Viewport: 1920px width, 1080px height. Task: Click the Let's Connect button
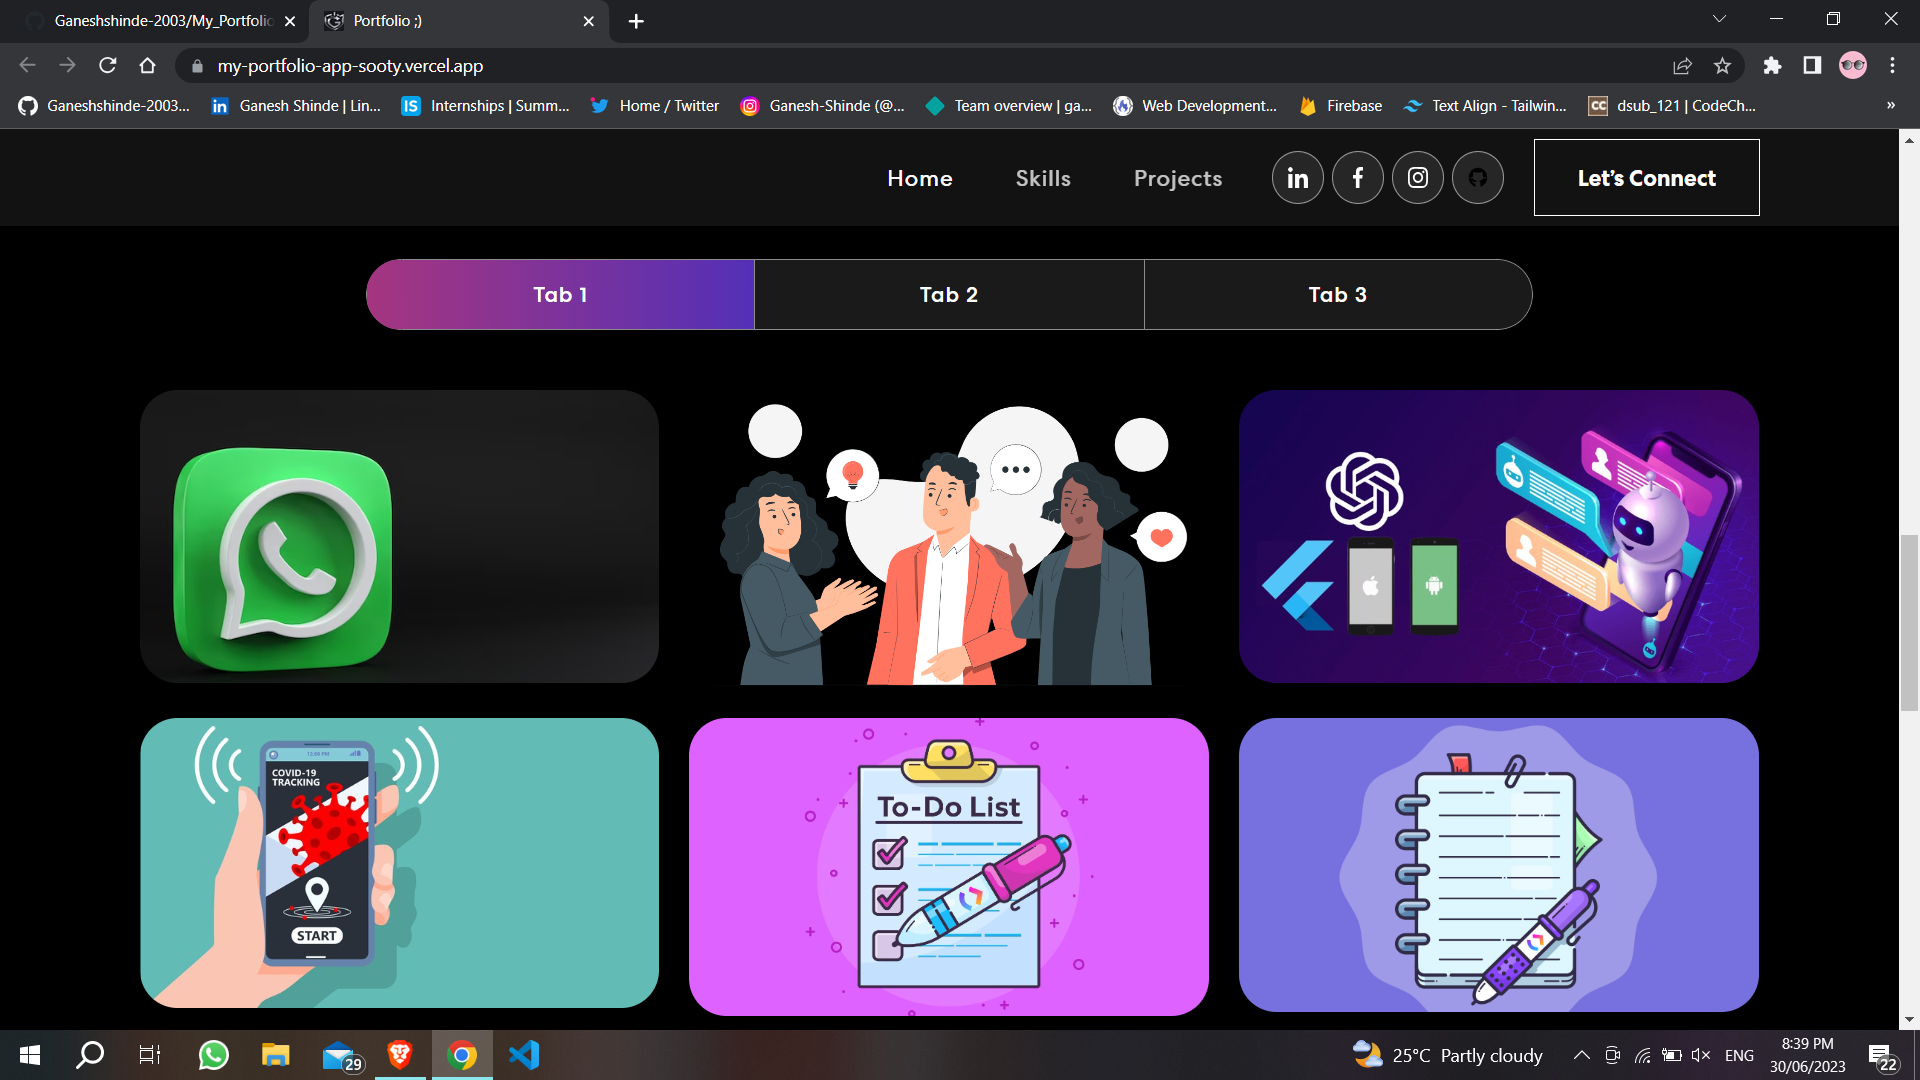tap(1646, 177)
